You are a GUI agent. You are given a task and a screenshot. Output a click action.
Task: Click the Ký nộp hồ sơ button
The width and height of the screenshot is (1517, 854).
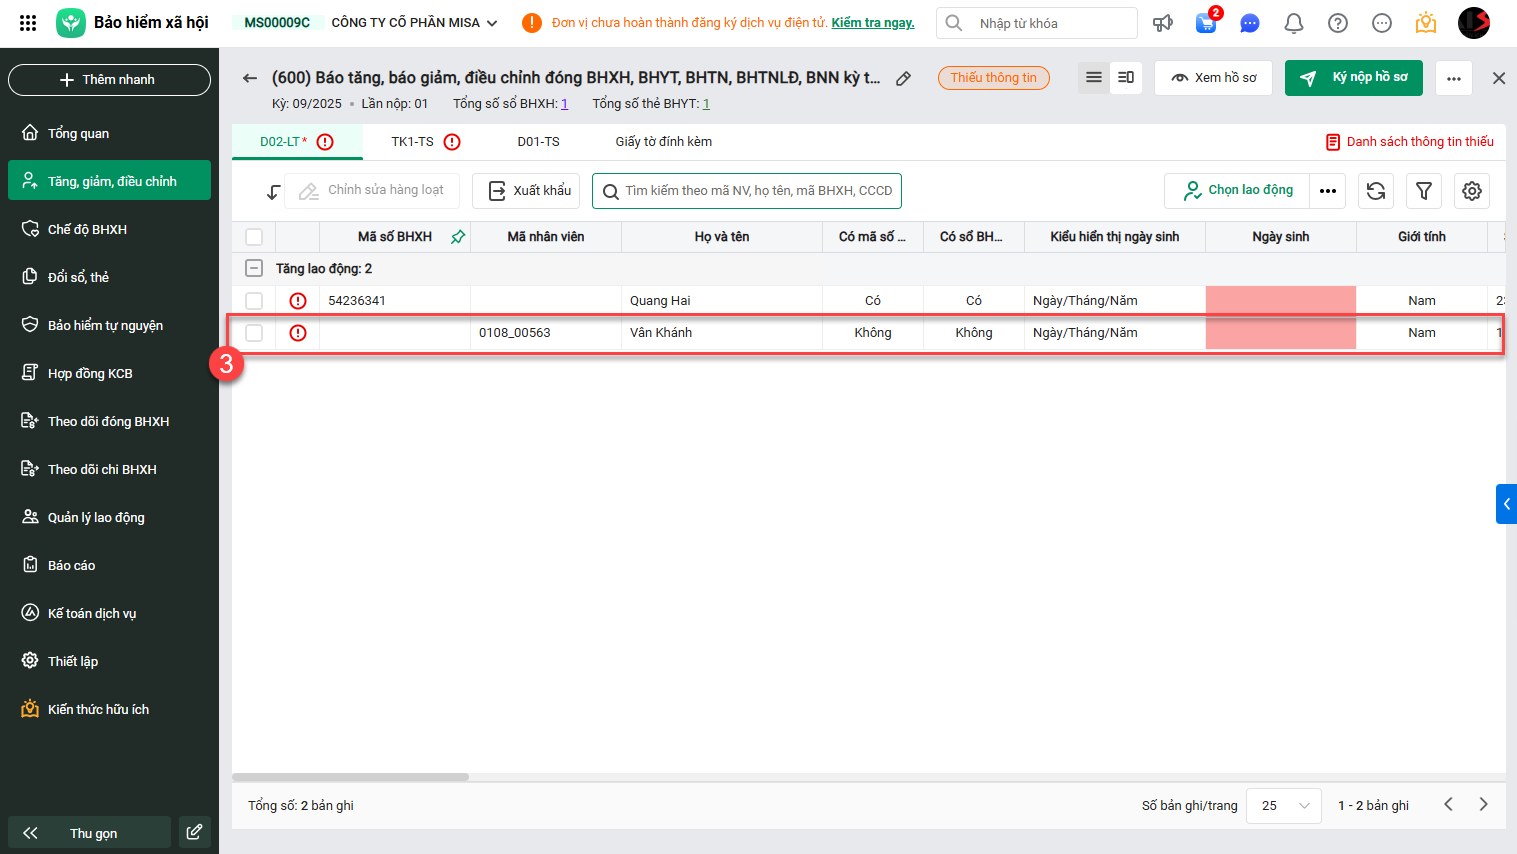pos(1354,78)
